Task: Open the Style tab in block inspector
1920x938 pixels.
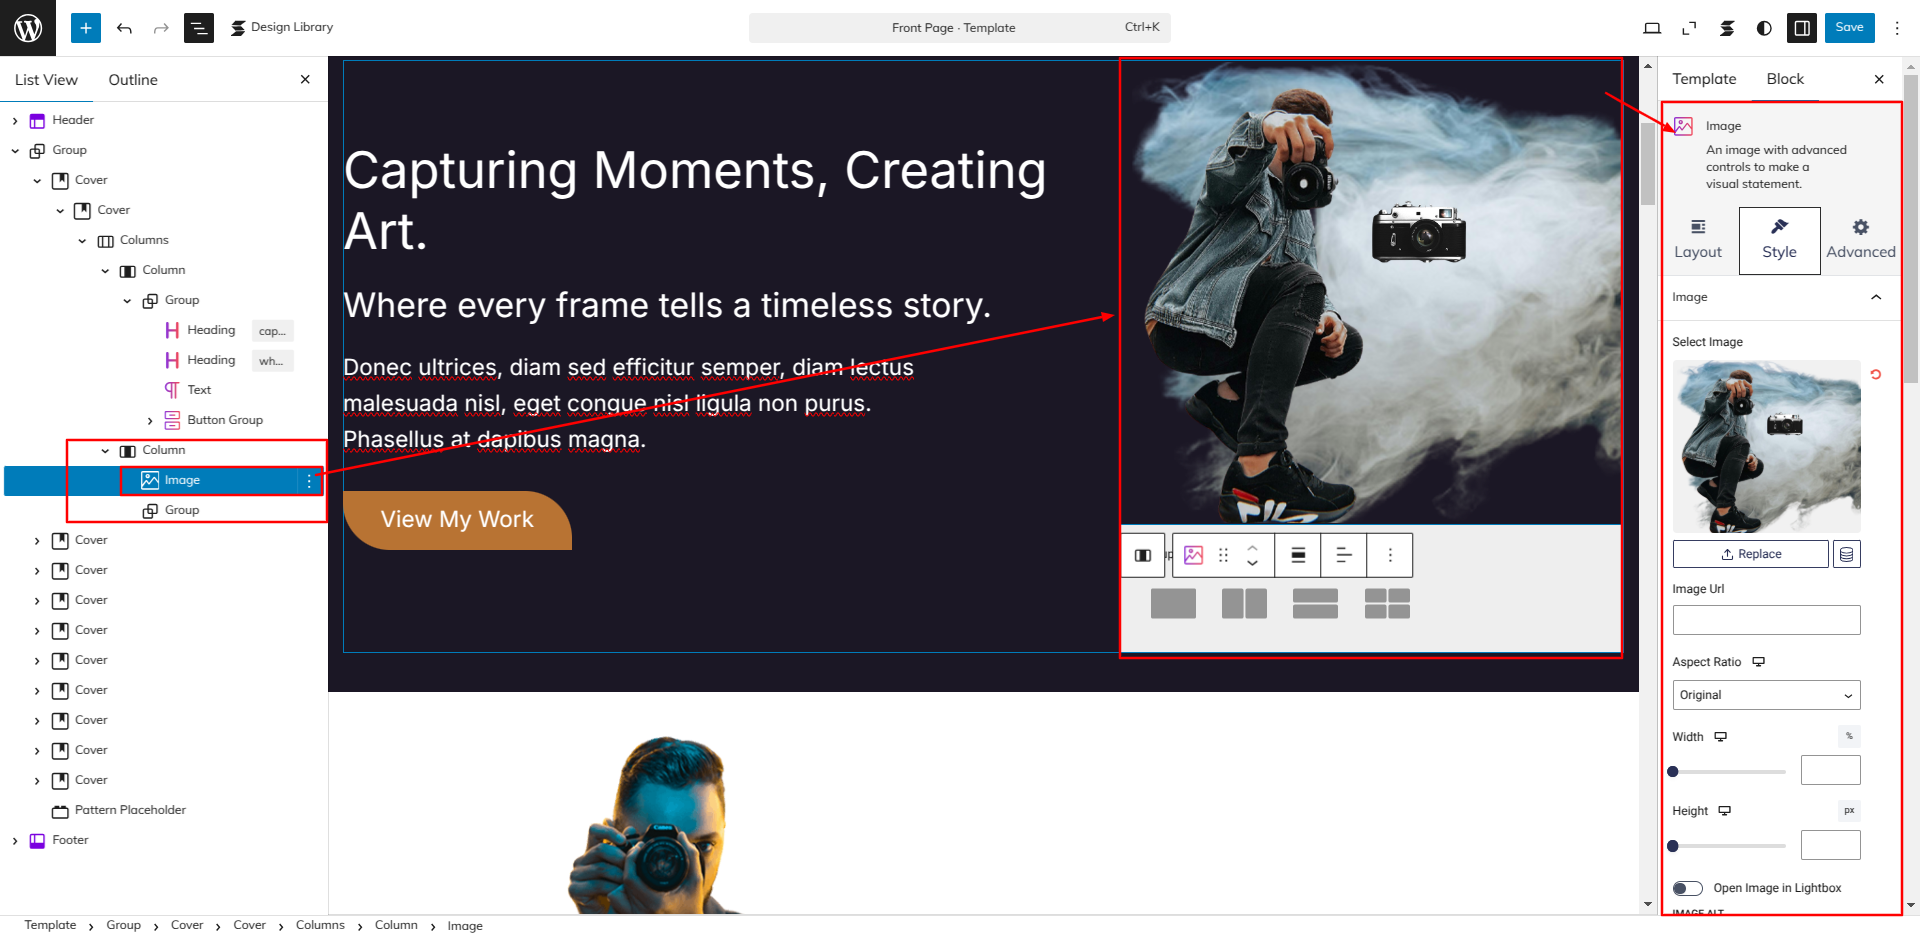Action: [x=1779, y=241]
